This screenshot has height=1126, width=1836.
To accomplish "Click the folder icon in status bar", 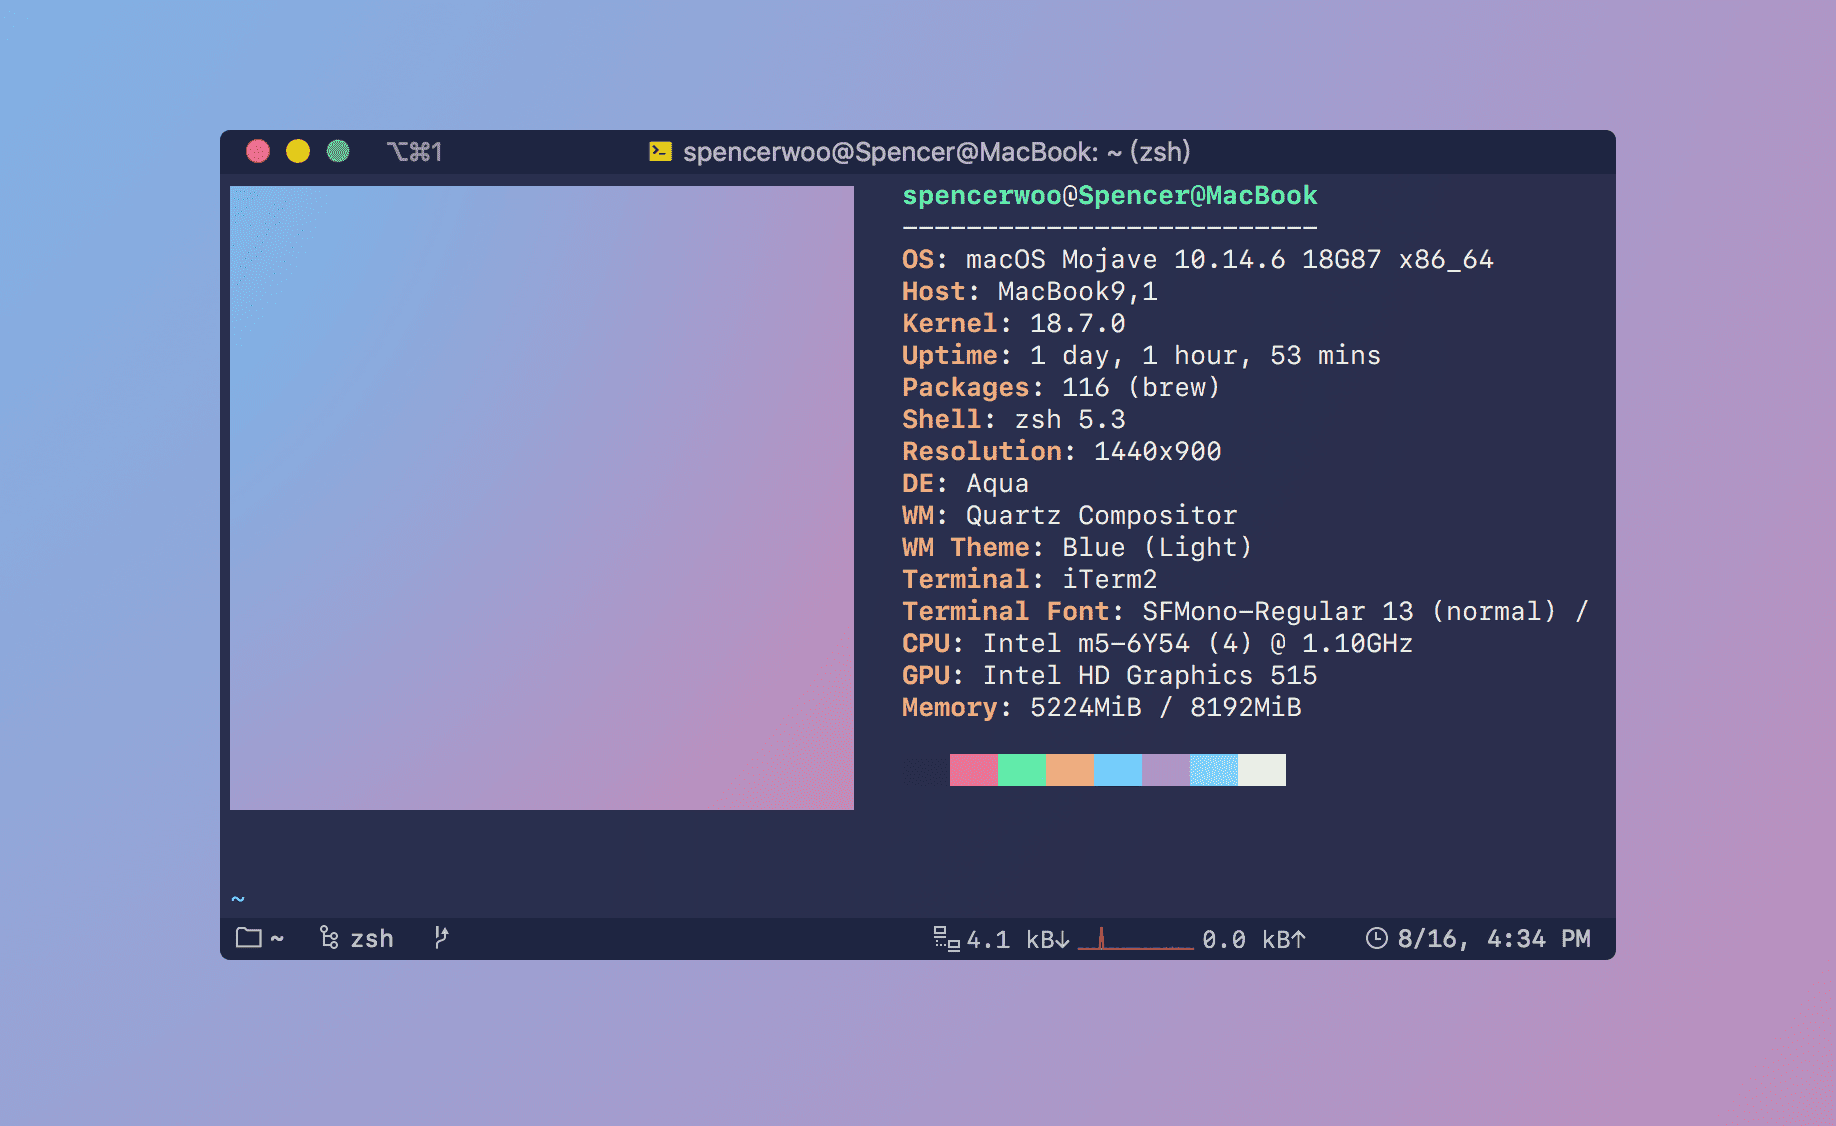I will tap(248, 938).
